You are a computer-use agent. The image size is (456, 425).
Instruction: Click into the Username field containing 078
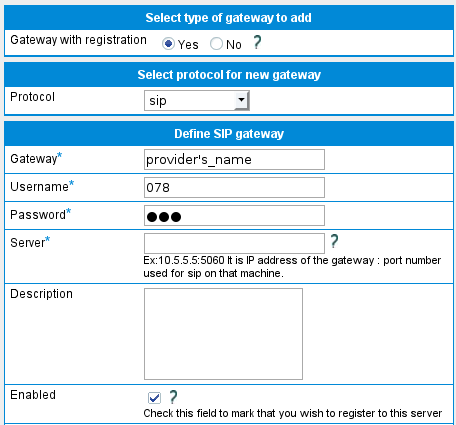point(234,187)
